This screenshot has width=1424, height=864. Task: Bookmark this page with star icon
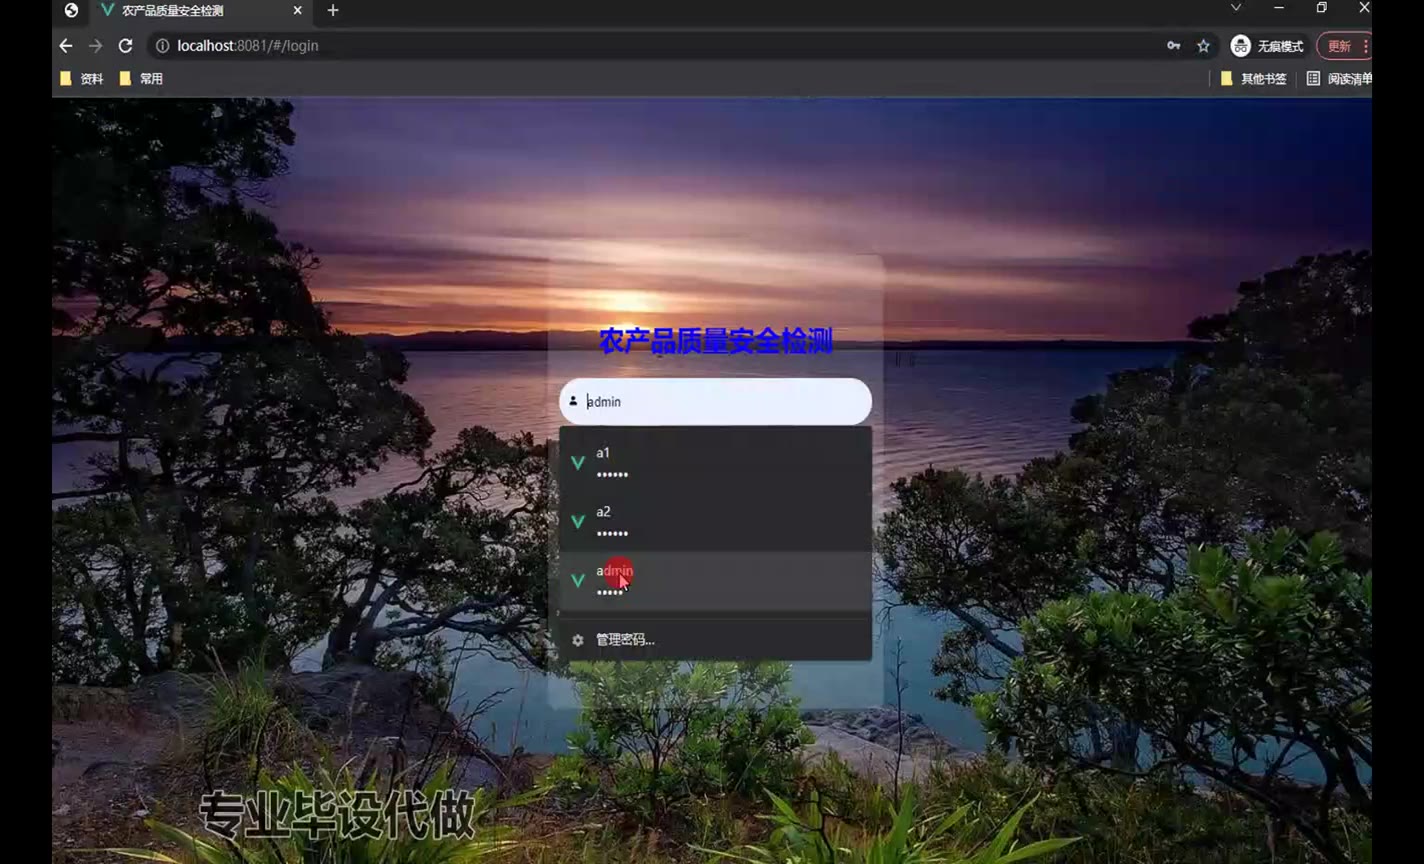point(1203,46)
